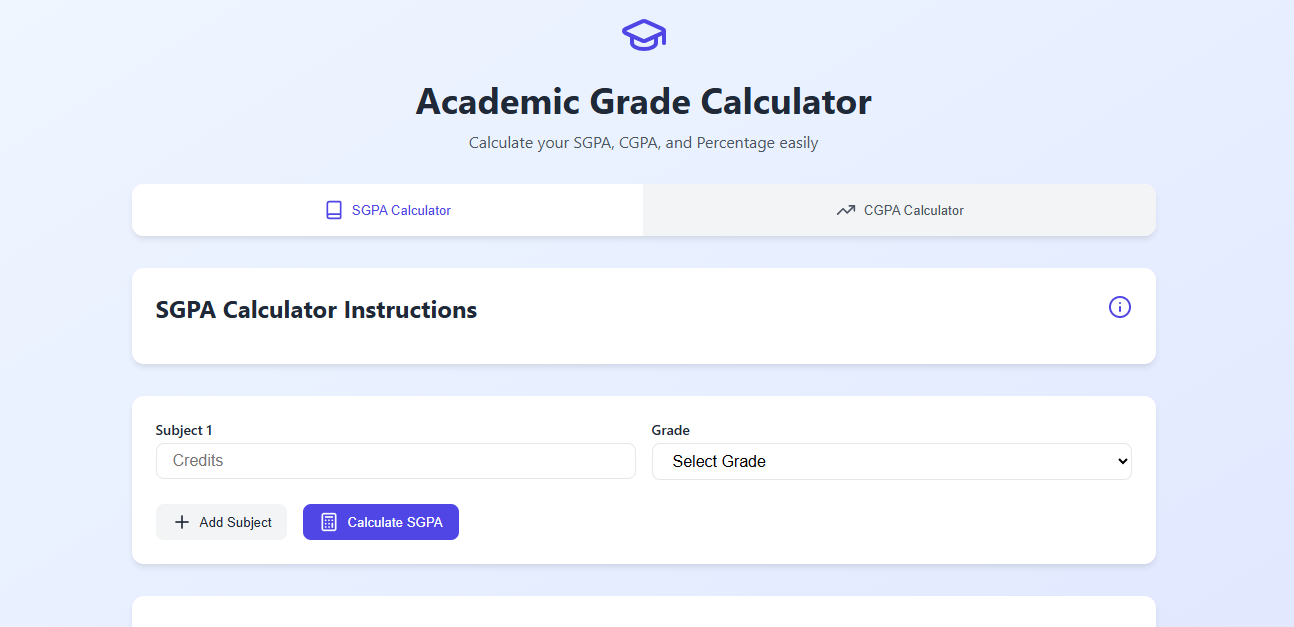Click the calculator icon on Calculate SGPA
Image resolution: width=1294 pixels, height=627 pixels.
[x=328, y=521]
